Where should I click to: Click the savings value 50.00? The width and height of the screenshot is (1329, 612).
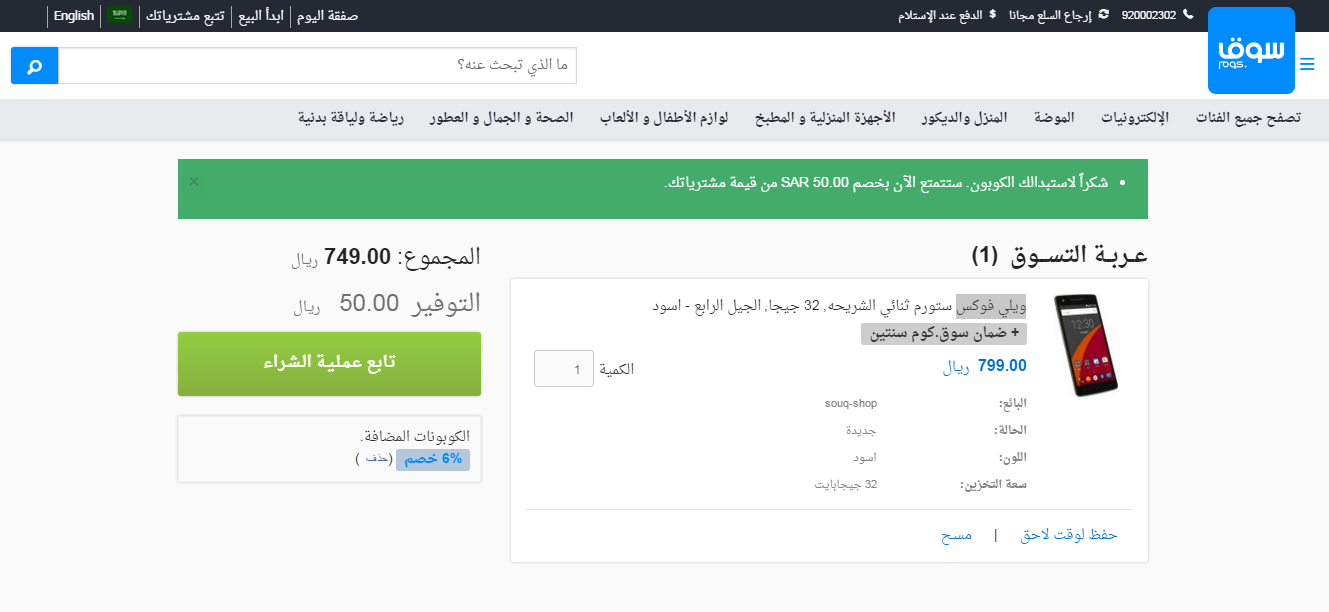tap(369, 303)
